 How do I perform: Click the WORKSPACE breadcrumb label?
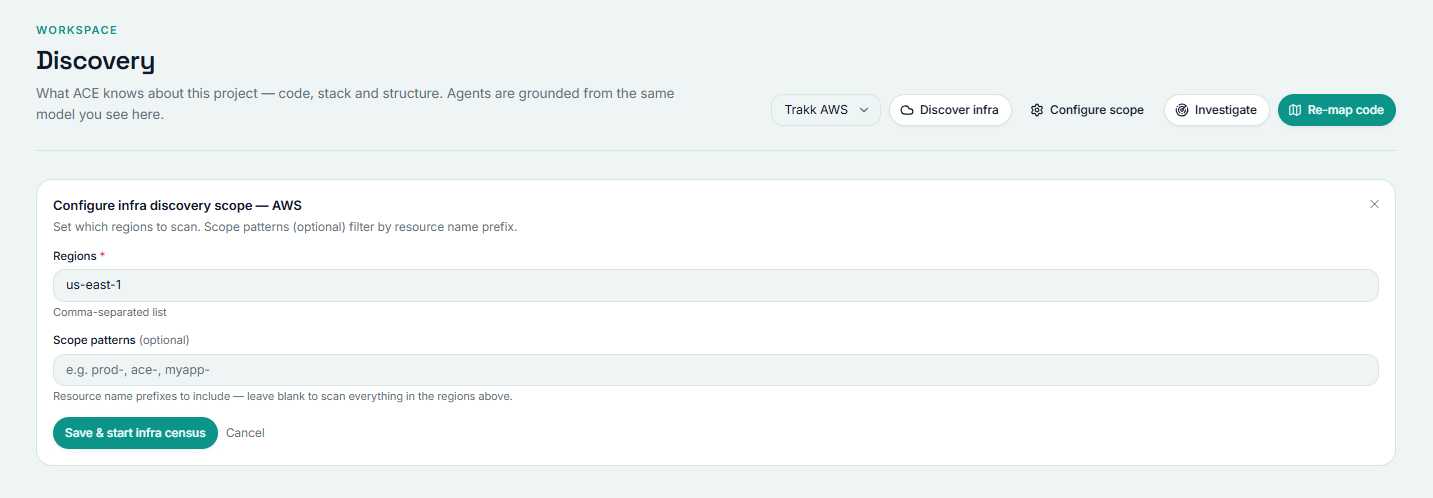click(x=77, y=30)
